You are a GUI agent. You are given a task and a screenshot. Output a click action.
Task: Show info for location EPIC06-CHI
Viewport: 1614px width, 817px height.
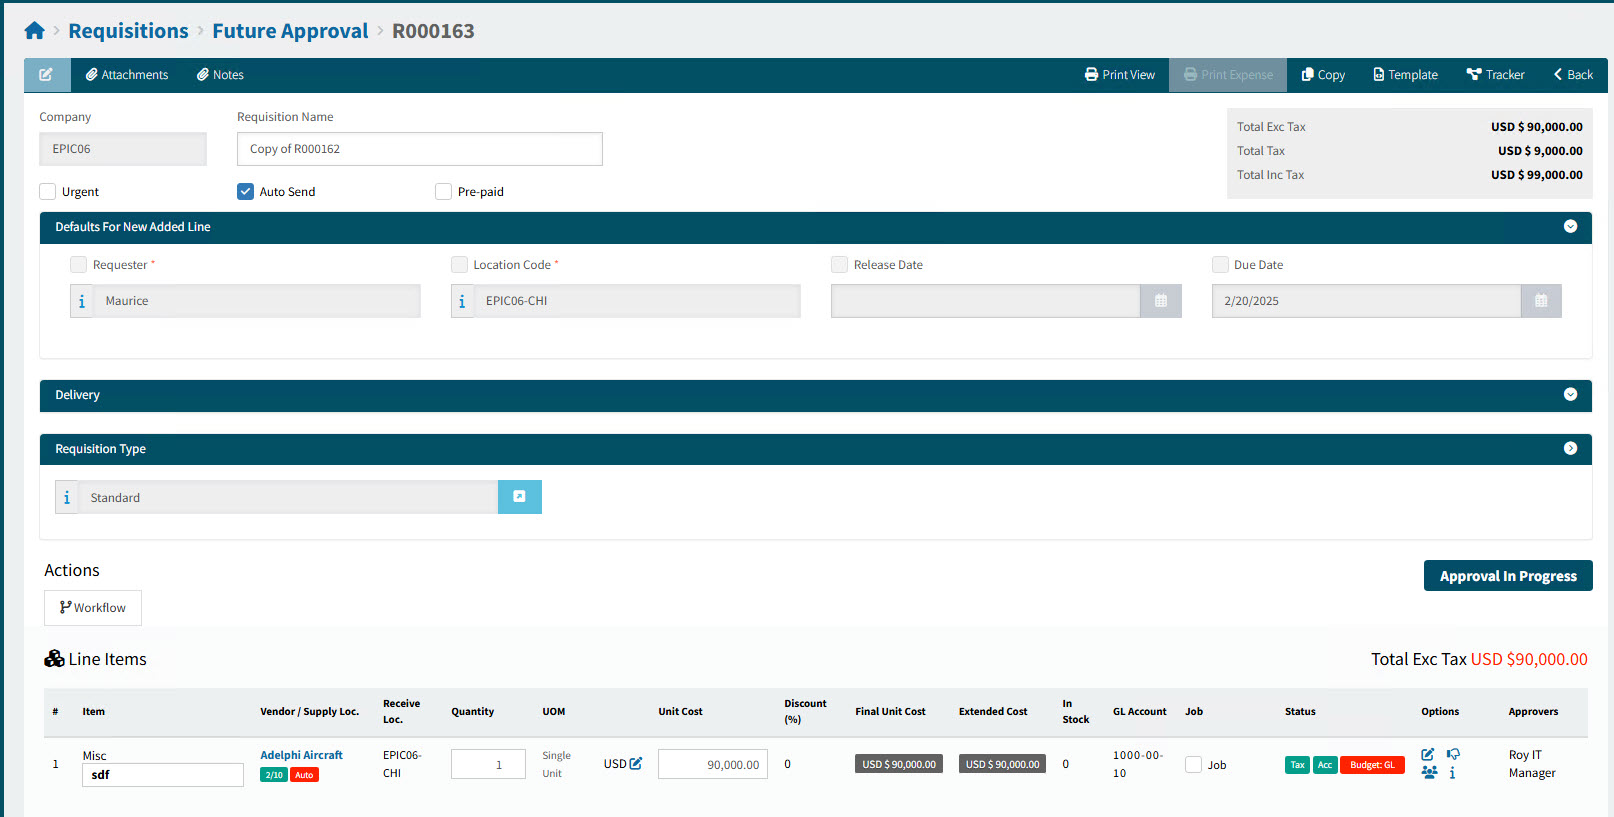[x=462, y=301]
